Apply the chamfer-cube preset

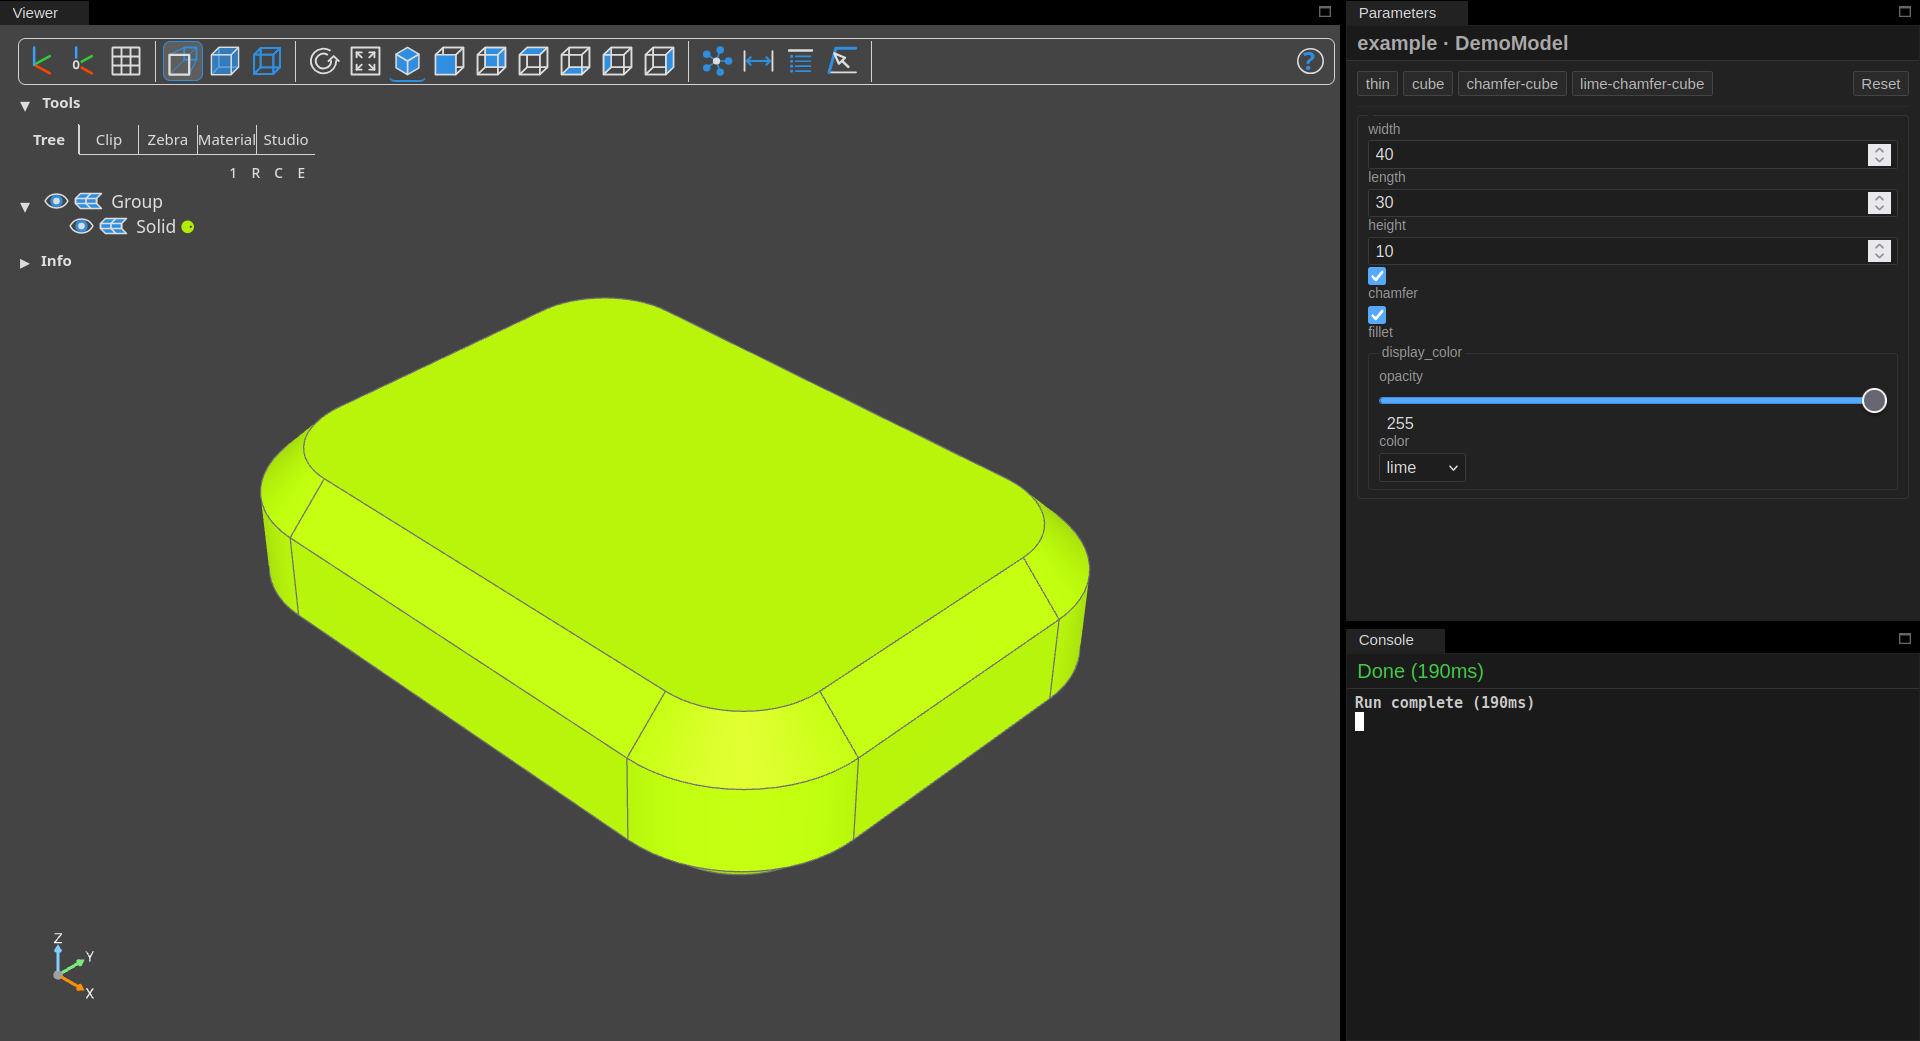click(1511, 84)
